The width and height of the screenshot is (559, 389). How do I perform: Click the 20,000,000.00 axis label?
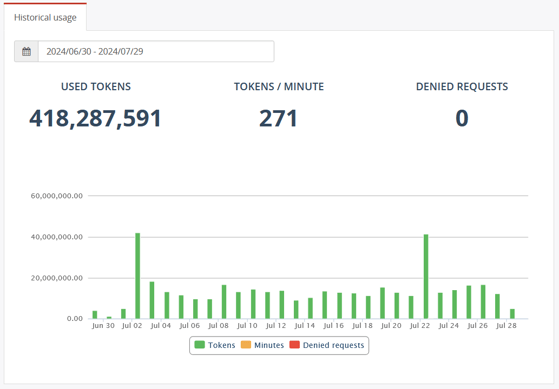(x=57, y=278)
